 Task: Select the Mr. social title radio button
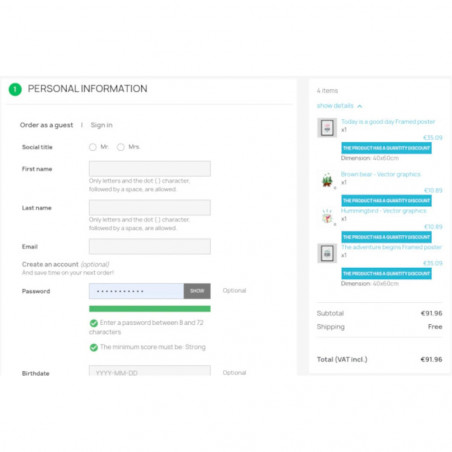pos(93,147)
